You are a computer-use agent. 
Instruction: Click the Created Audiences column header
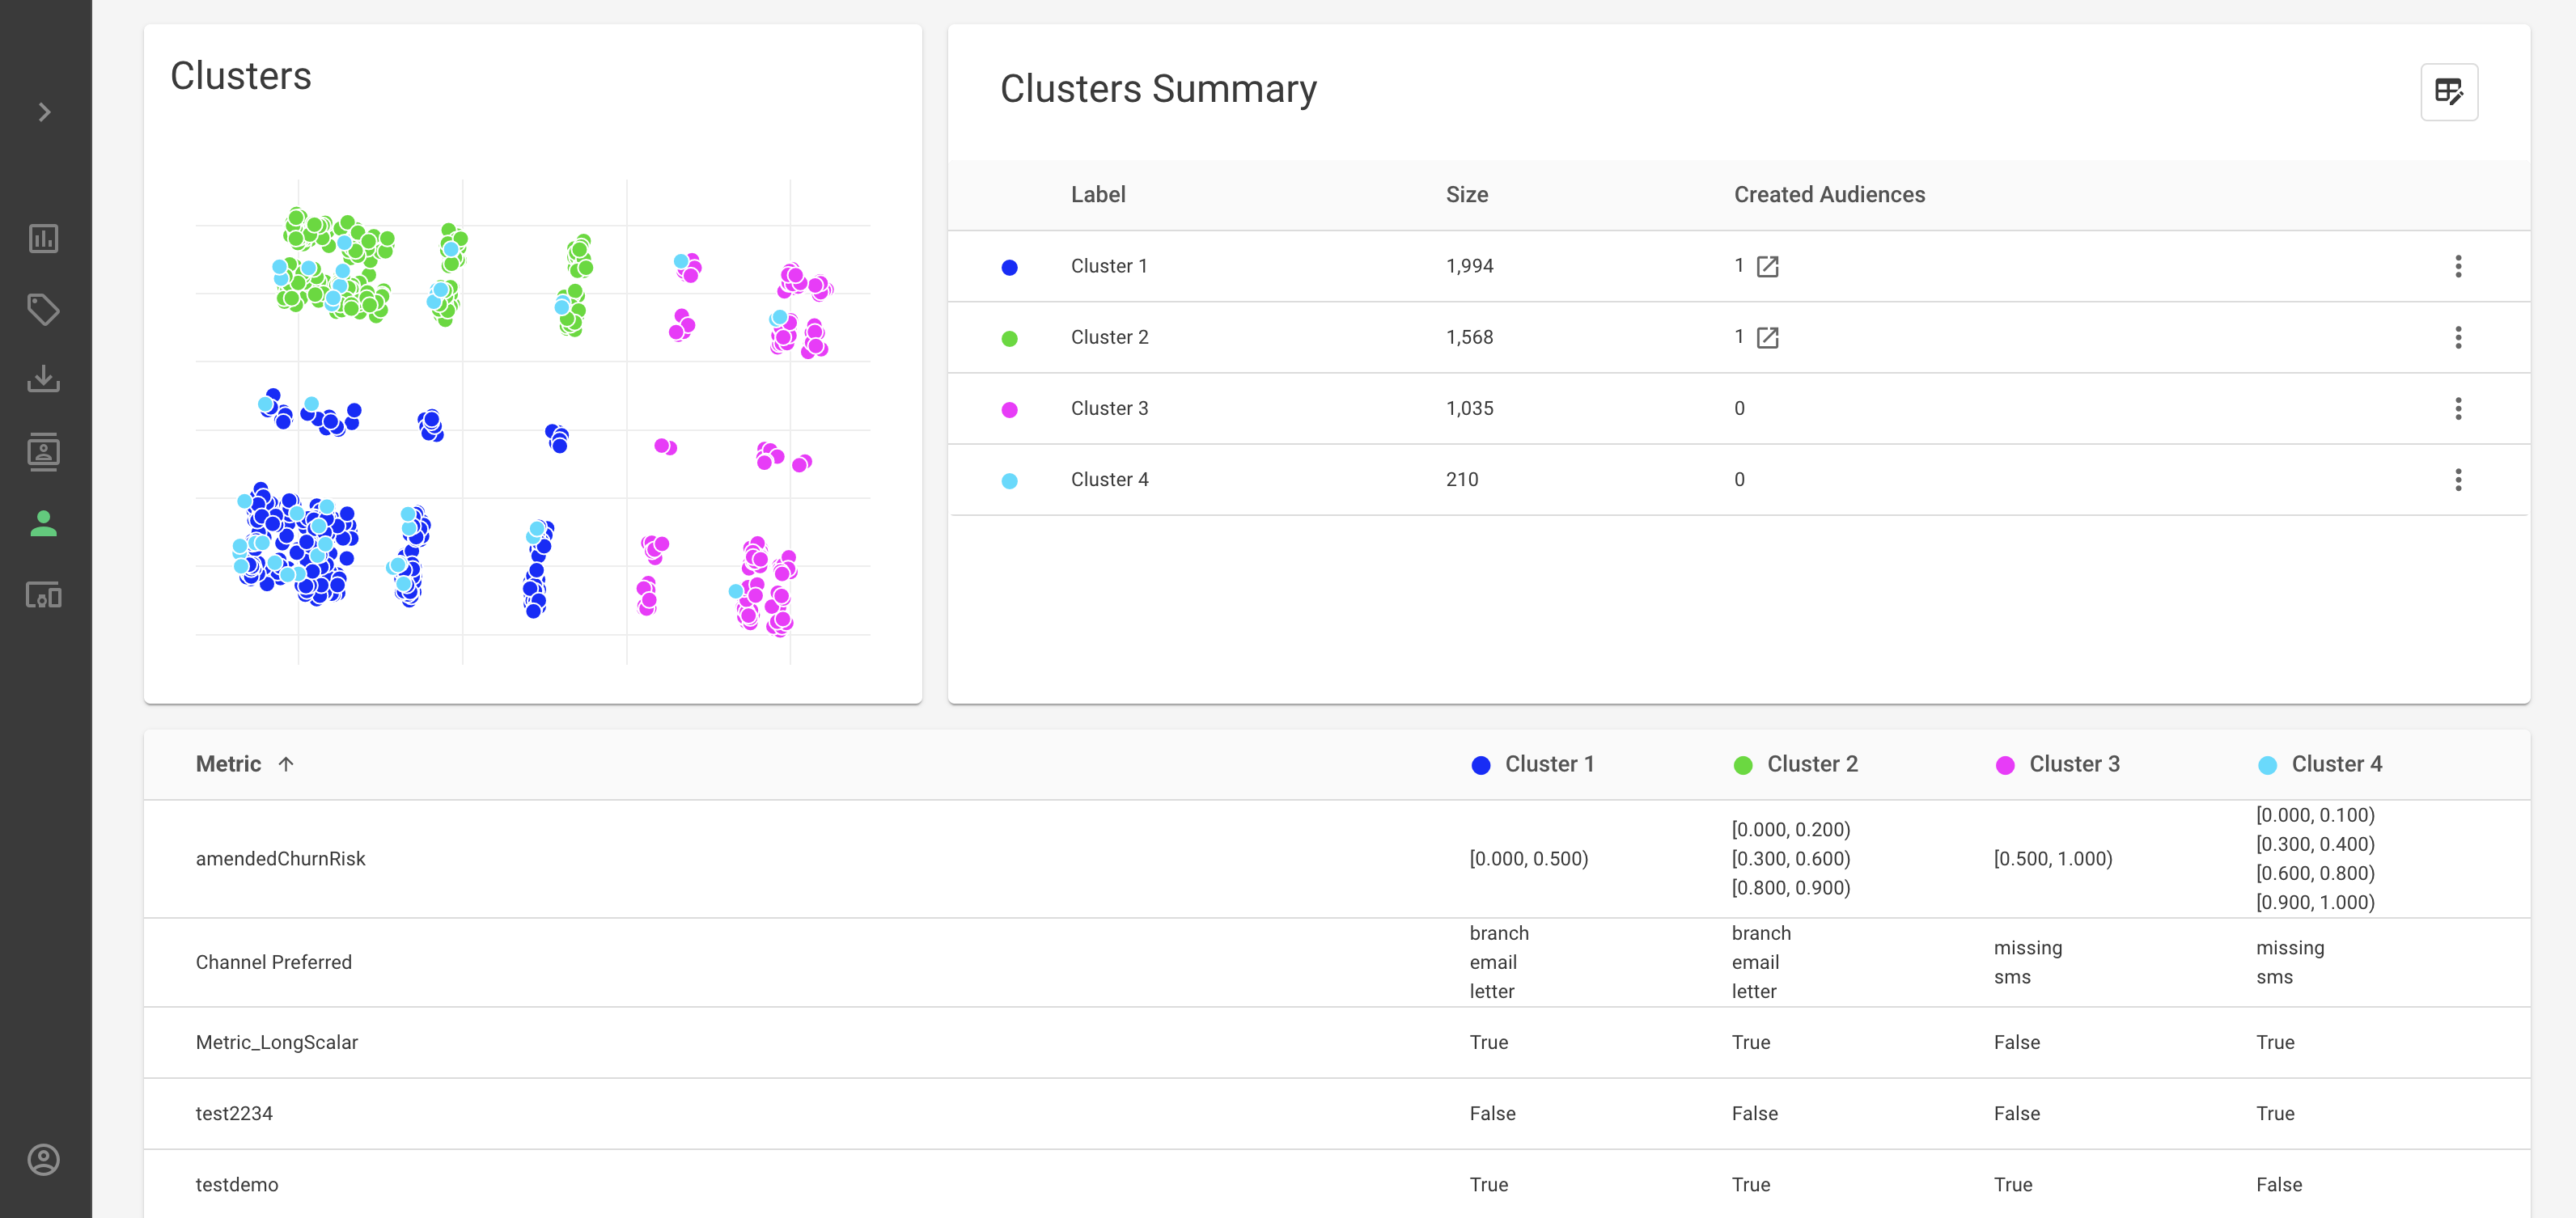pyautogui.click(x=1829, y=195)
